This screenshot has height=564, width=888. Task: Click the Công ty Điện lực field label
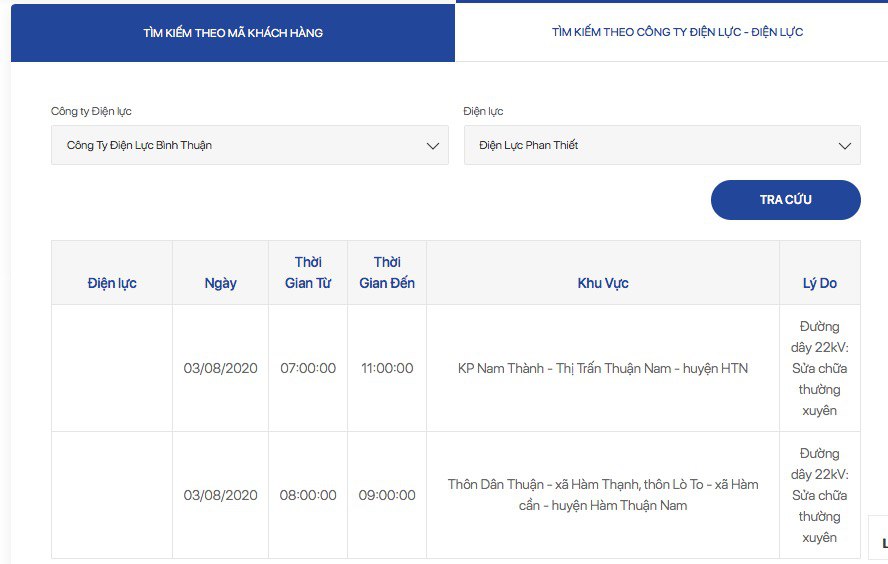pos(91,112)
